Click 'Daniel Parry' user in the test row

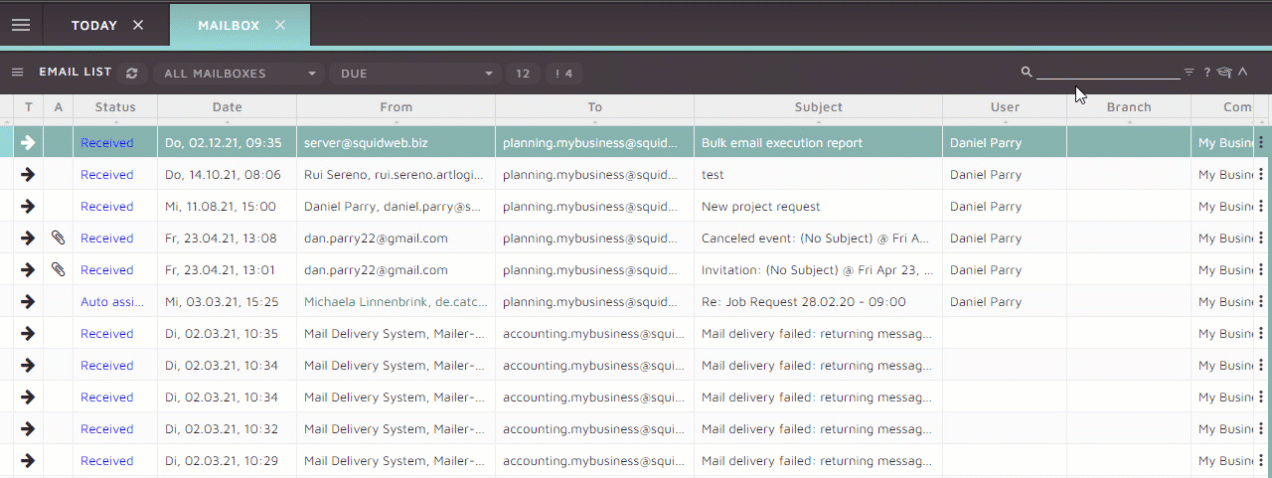(986, 175)
